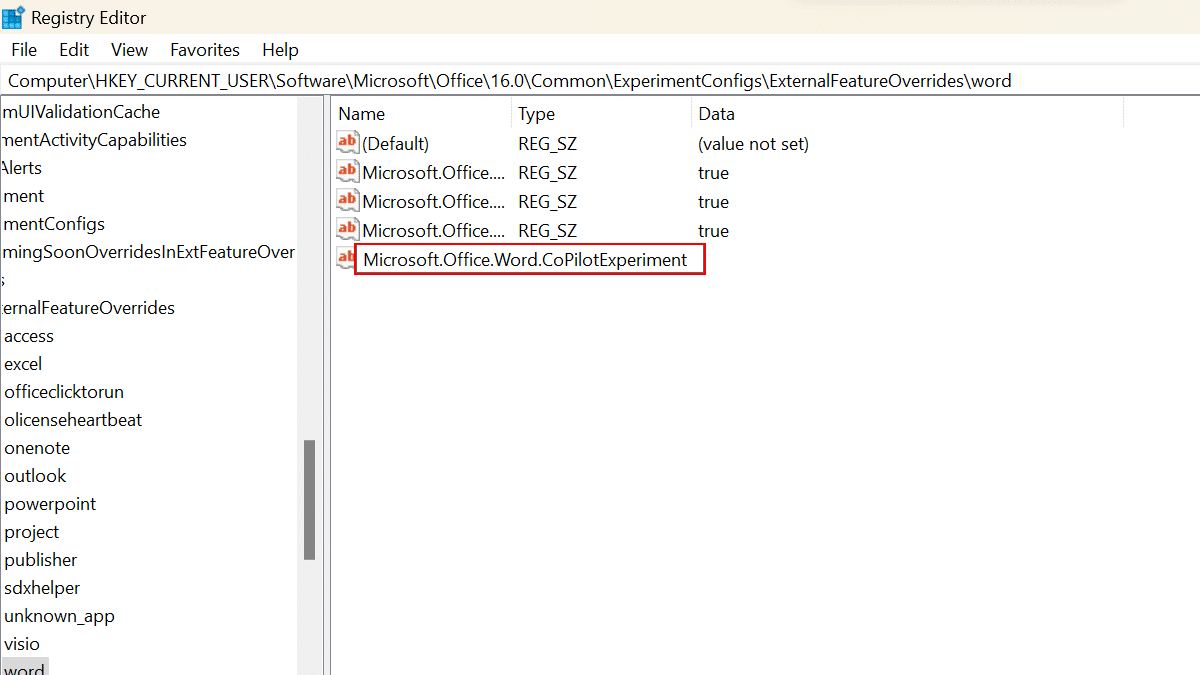Open the Help menu
1200x675 pixels.
[280, 49]
